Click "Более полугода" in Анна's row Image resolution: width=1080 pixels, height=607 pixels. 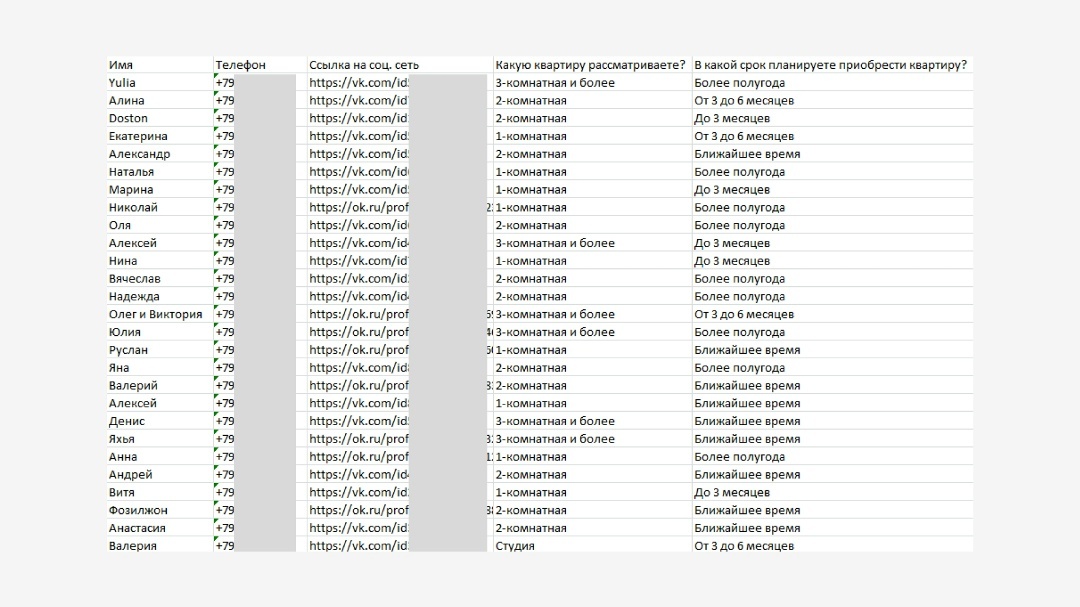[x=740, y=457]
